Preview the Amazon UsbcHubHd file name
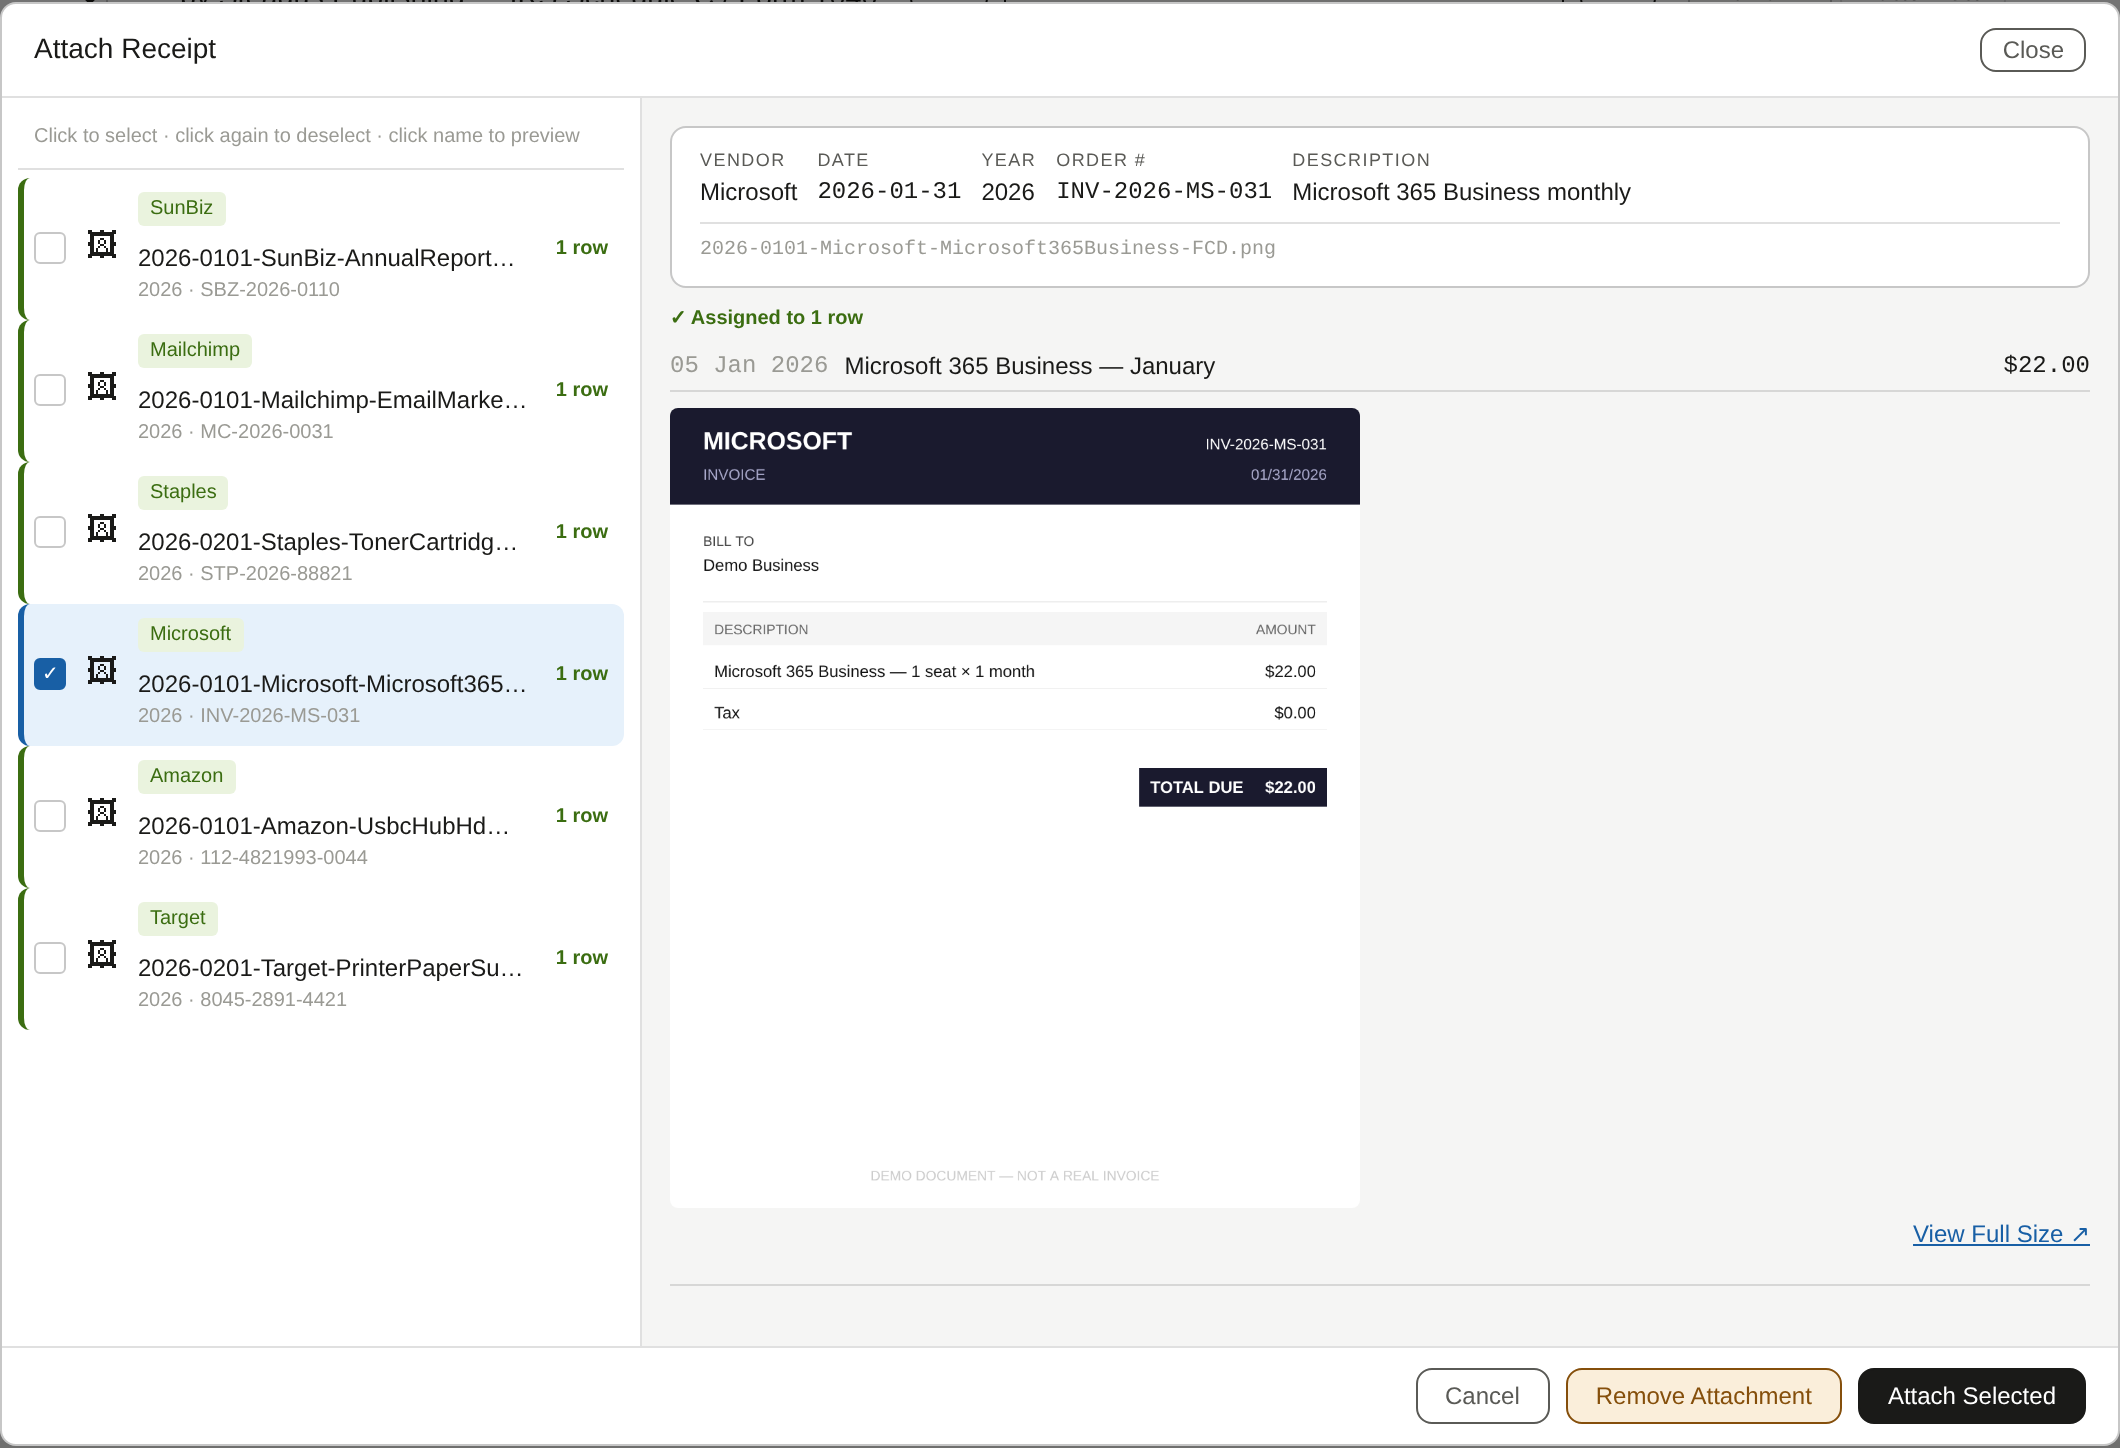 pos(324,826)
